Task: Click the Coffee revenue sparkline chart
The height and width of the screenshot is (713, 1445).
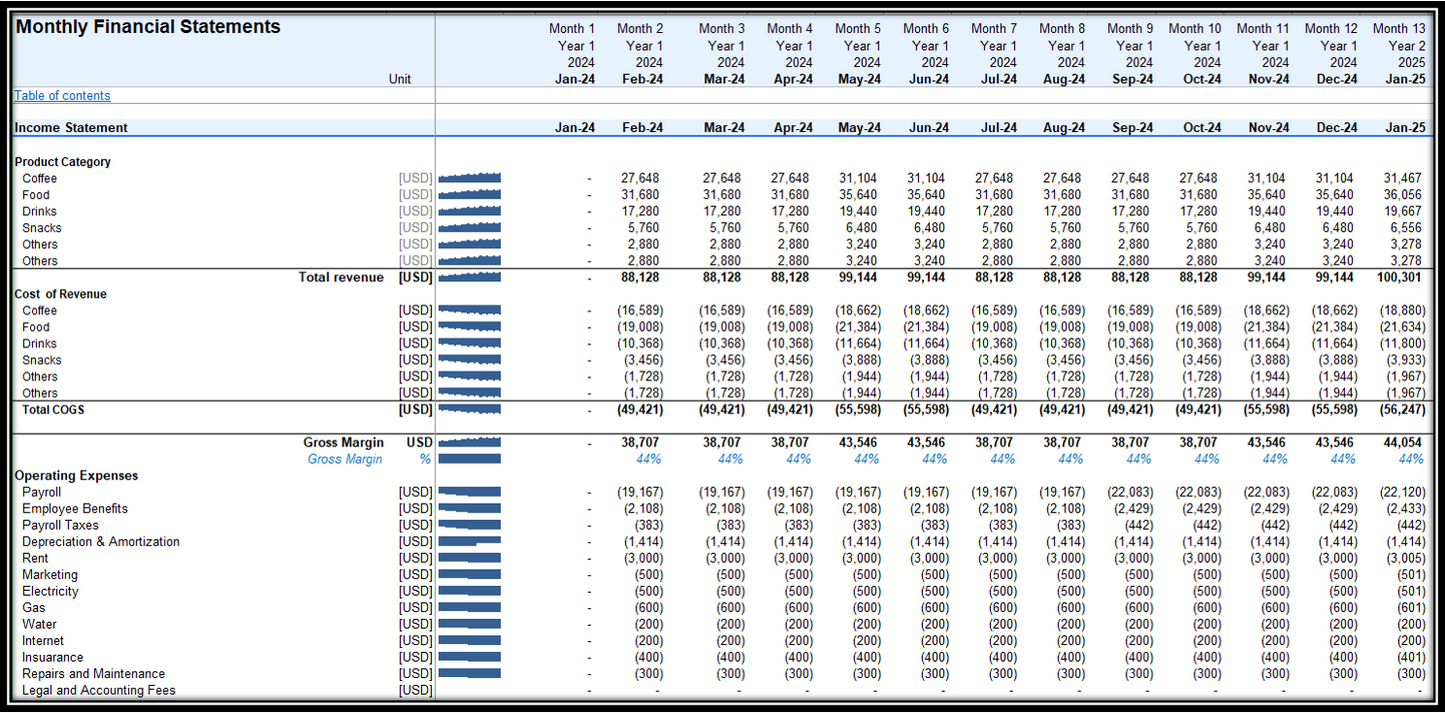Action: [x=469, y=179]
